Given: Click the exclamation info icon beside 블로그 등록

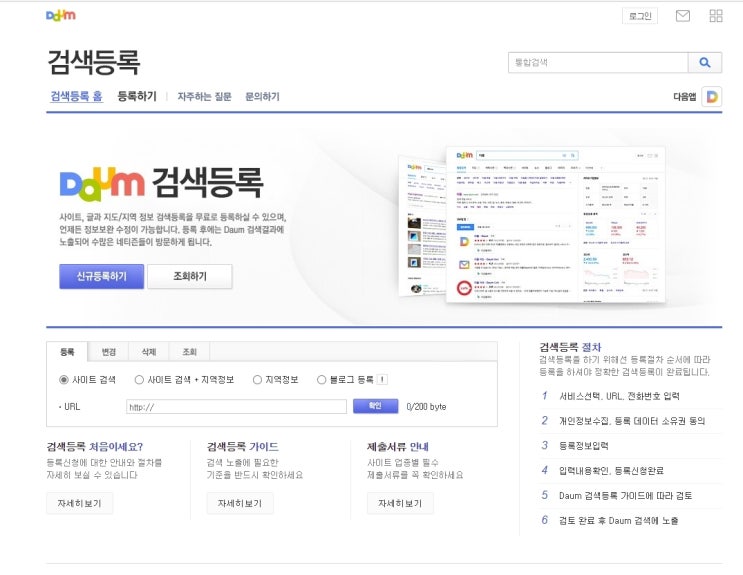Looking at the screenshot, I should pyautogui.click(x=382, y=379).
